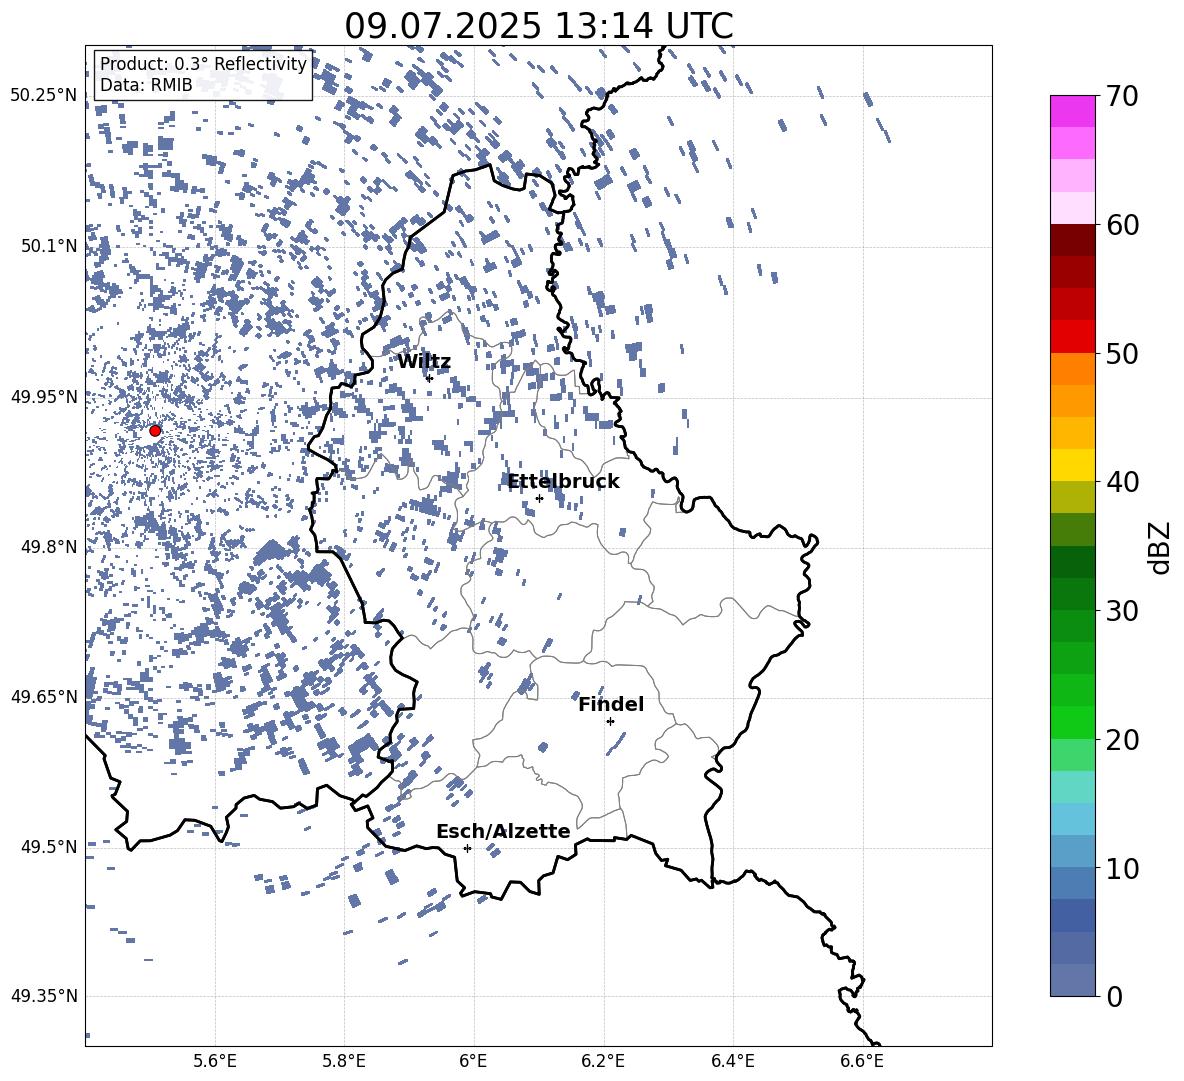The image size is (1184, 1081).
Task: Click the red radar location dot
Action: coord(155,431)
